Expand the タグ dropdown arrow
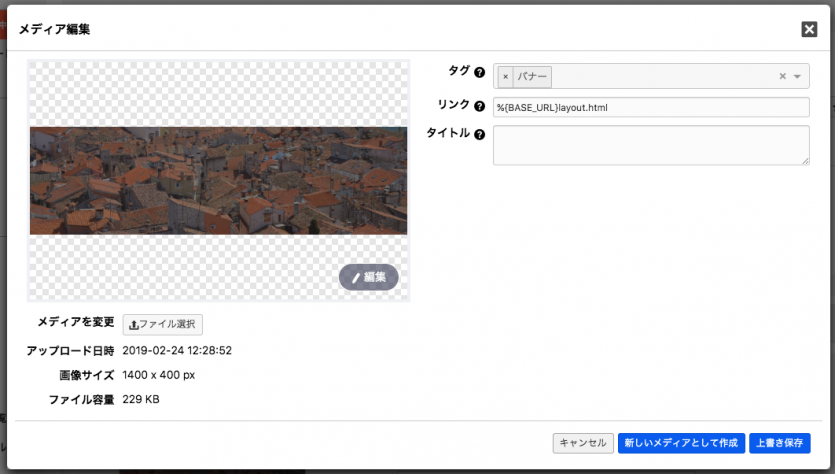This screenshot has height=474, width=835. coord(797,77)
